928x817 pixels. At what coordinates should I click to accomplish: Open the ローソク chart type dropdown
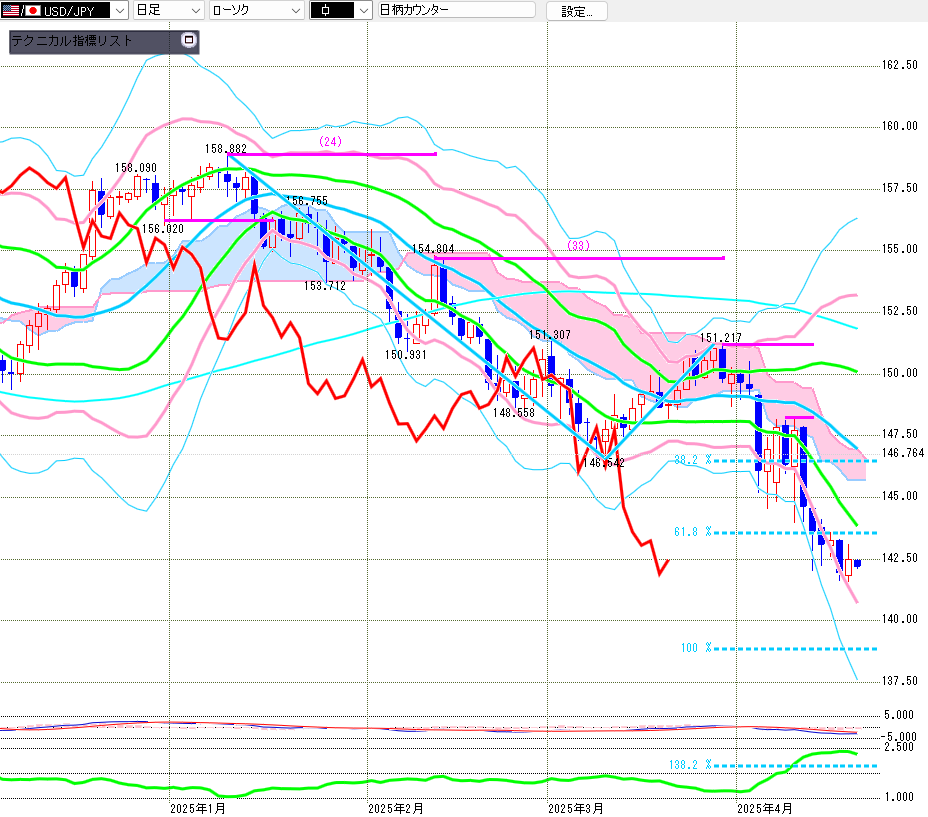coord(257,10)
